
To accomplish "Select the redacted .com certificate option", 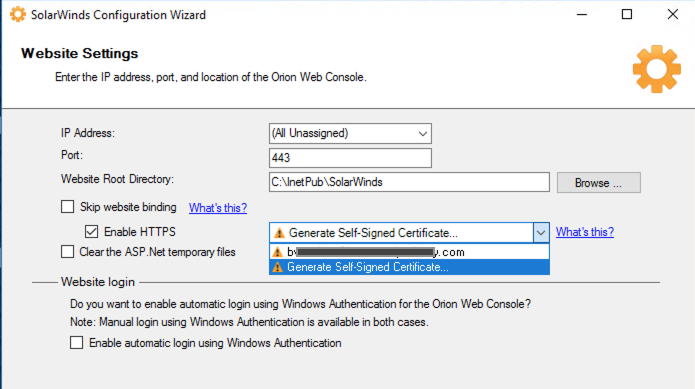I will tap(409, 252).
